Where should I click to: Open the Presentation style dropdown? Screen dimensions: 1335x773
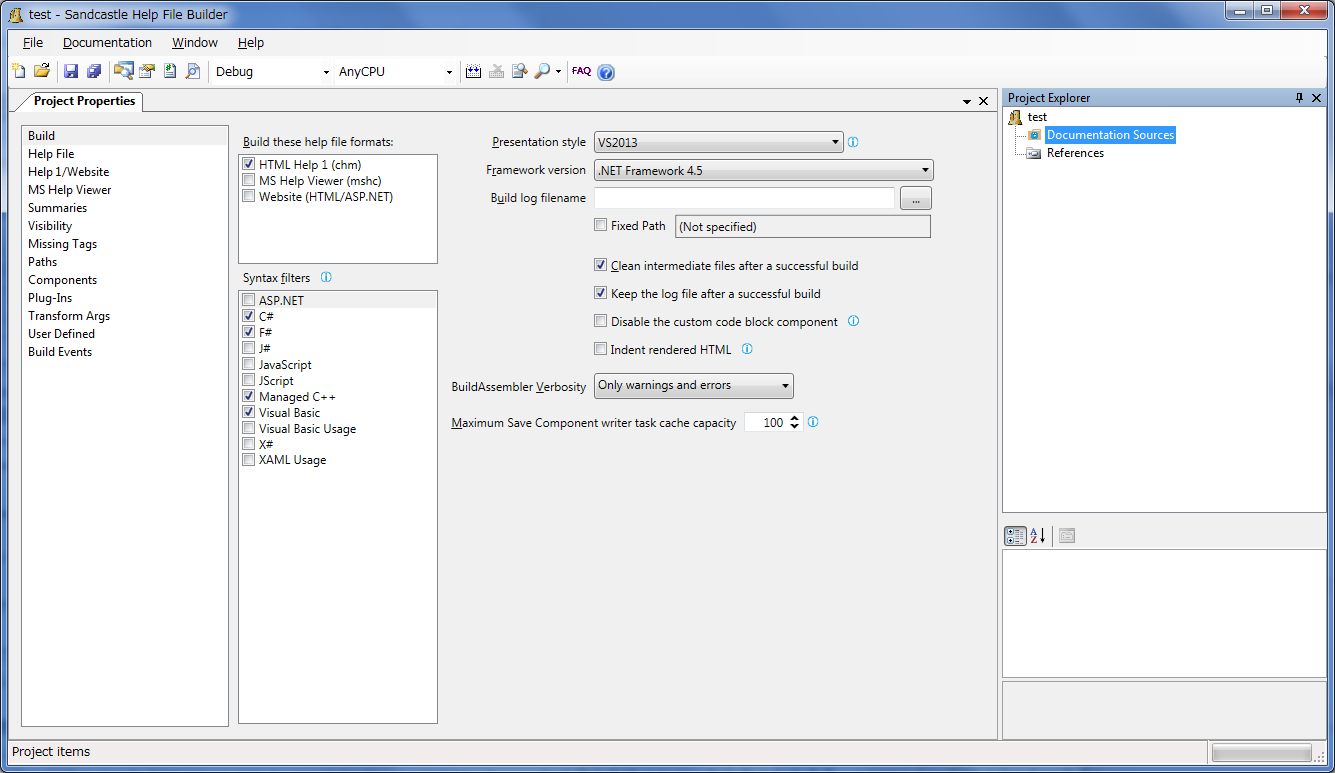[719, 143]
